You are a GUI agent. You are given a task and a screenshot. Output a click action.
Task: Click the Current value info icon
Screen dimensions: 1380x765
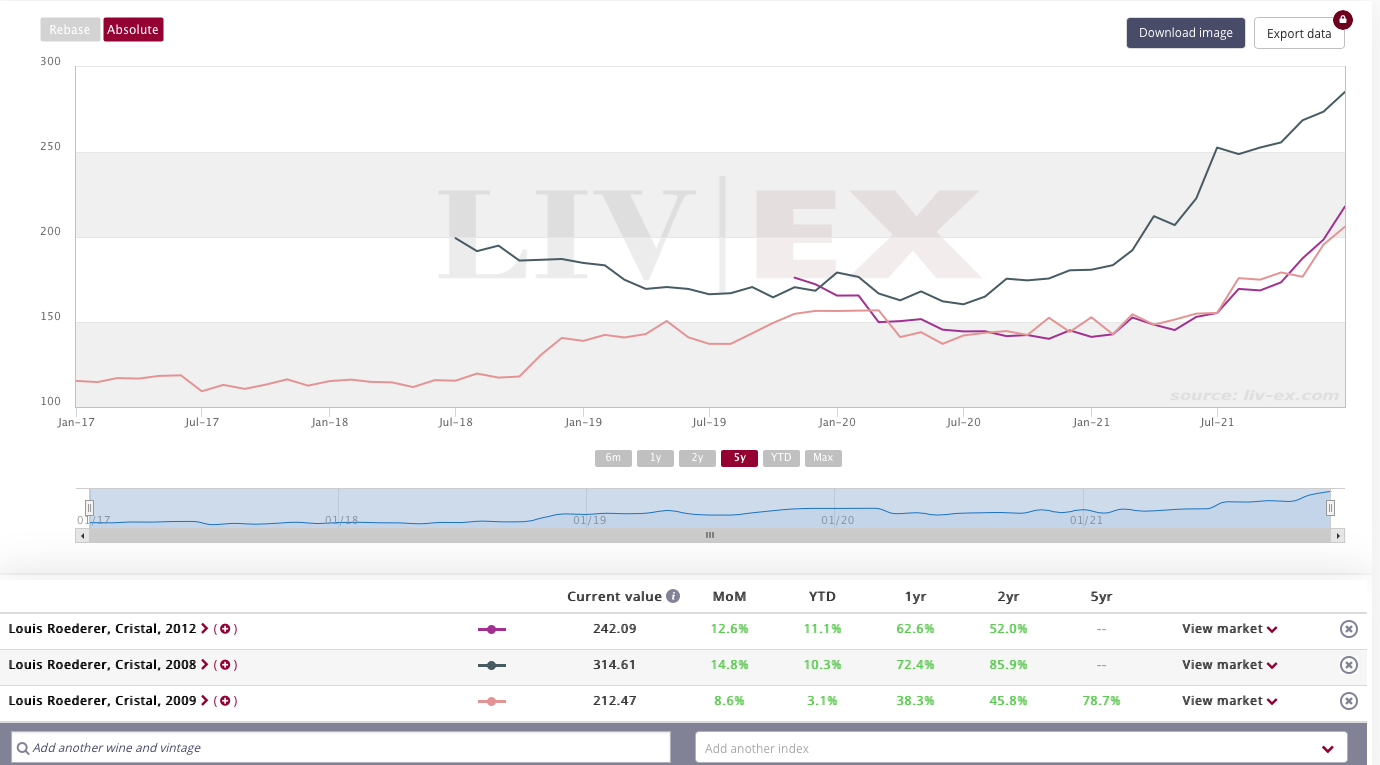pyautogui.click(x=673, y=596)
